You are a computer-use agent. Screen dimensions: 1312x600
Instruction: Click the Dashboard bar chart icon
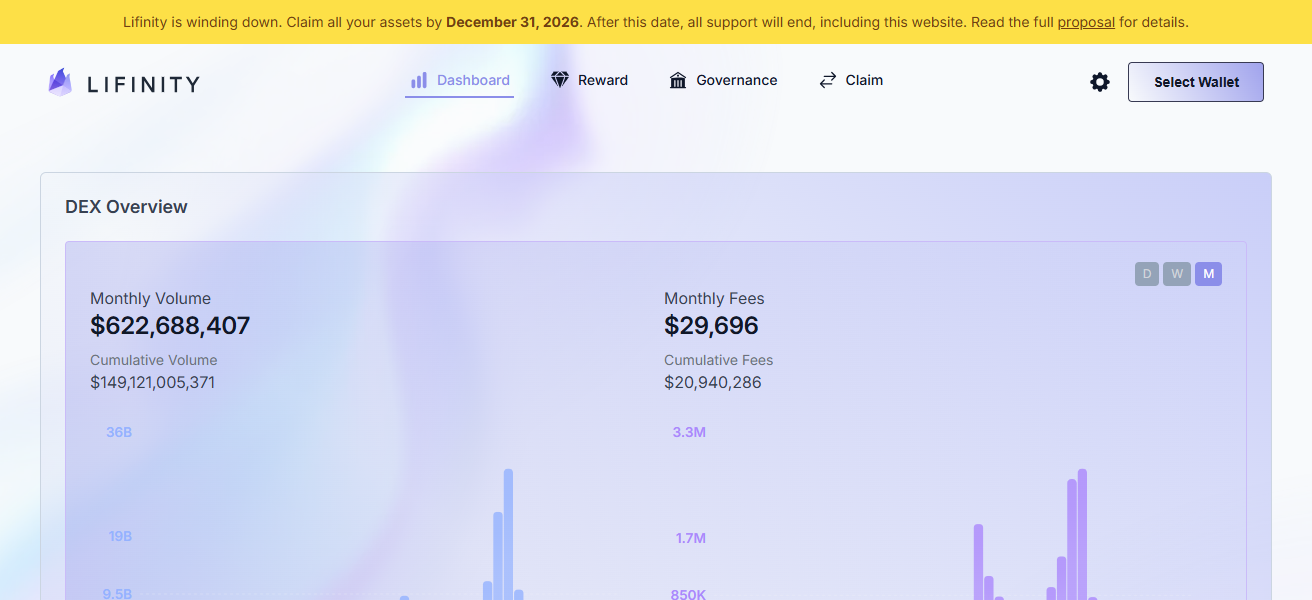click(x=419, y=80)
